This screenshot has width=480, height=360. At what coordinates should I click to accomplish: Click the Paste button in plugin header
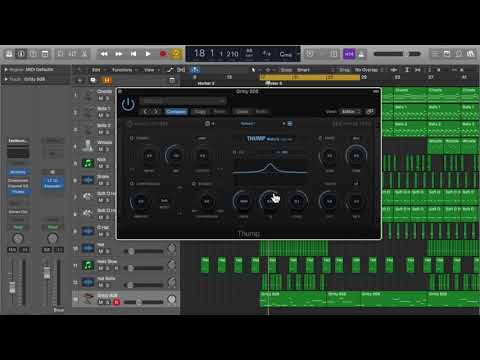click(x=219, y=111)
